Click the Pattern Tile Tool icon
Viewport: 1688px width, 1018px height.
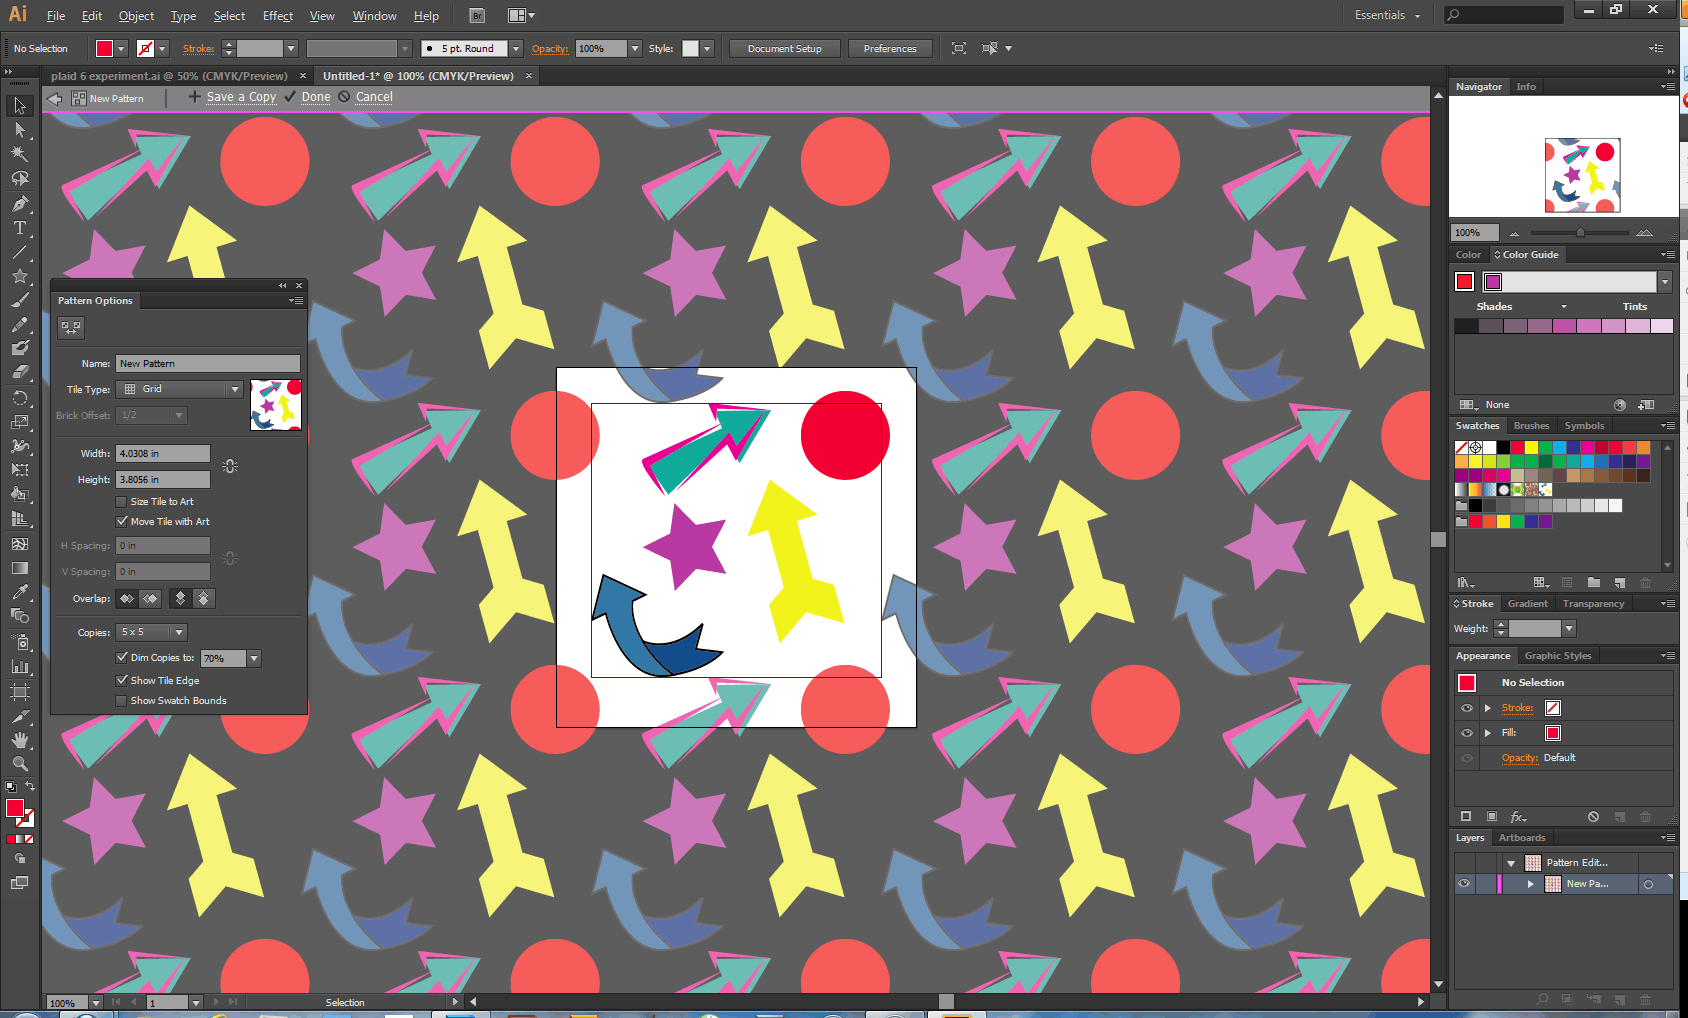click(x=70, y=327)
